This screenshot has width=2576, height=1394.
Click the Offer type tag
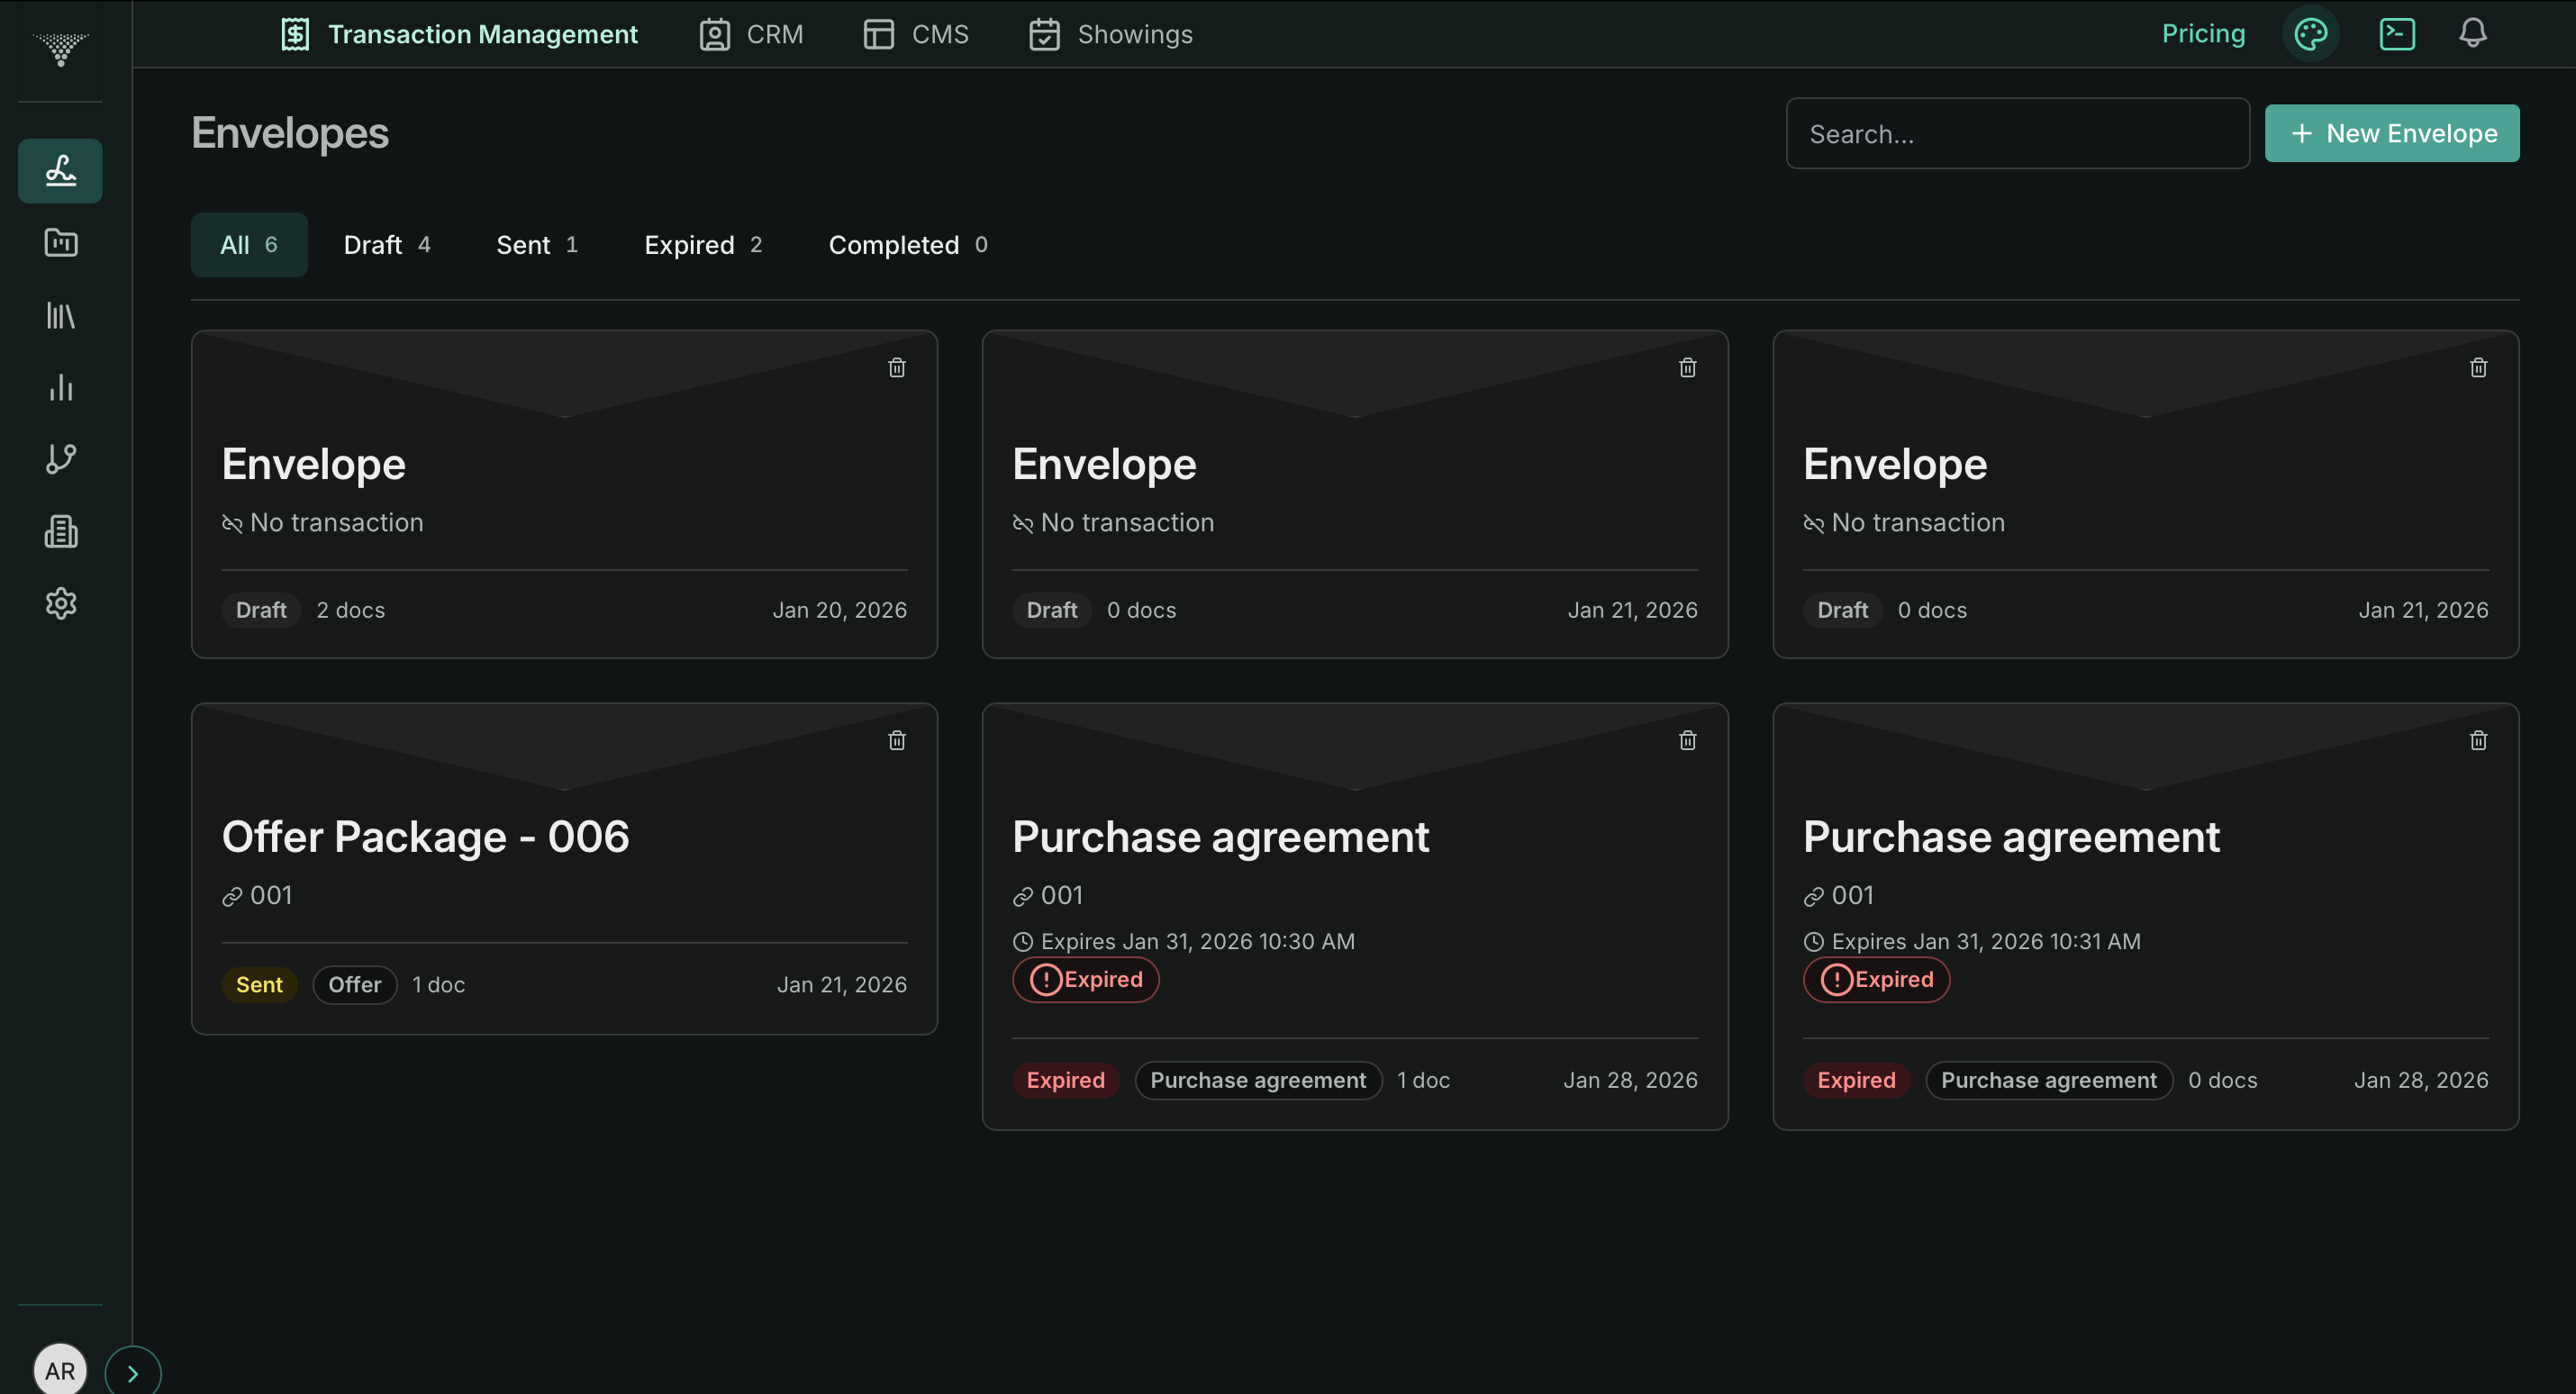(x=355, y=985)
